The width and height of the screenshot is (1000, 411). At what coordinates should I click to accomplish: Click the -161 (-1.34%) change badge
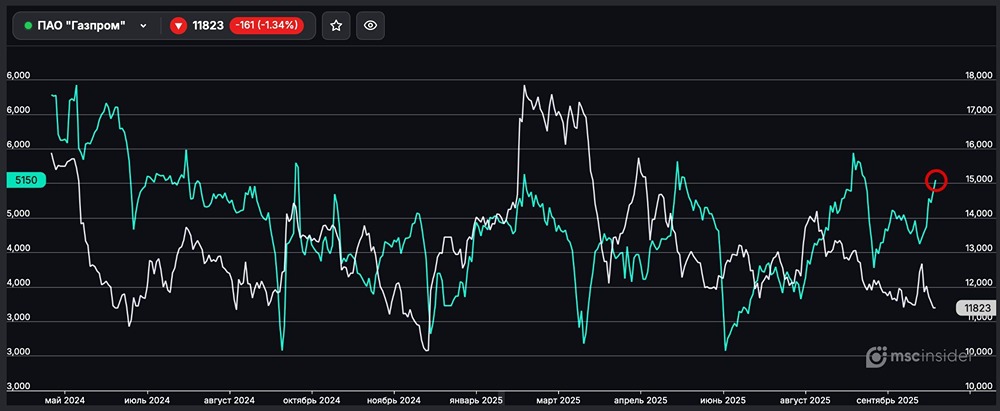tap(266, 26)
